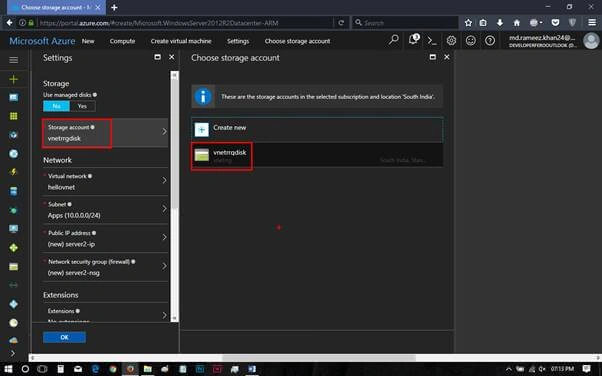Open Monitor clock icon in sidebar

13,323
